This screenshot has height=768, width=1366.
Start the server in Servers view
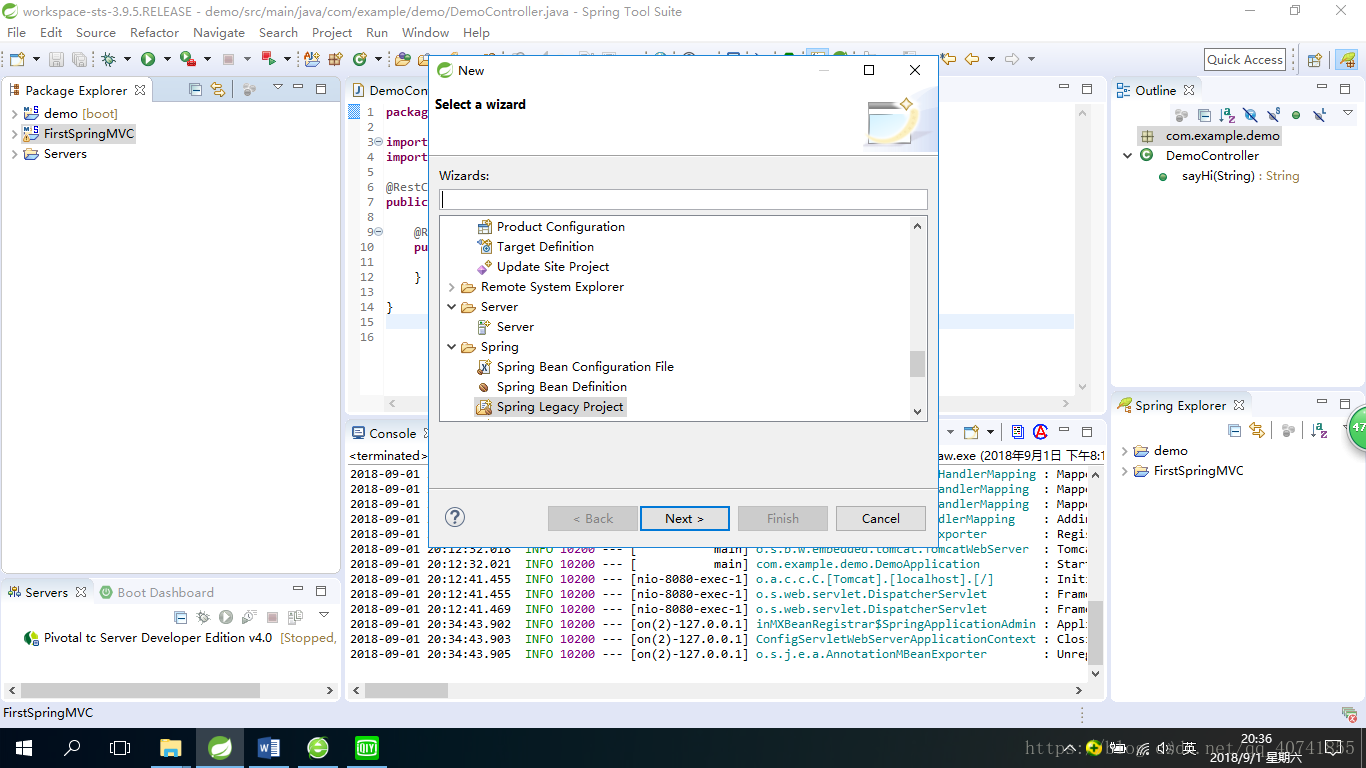coord(226,617)
